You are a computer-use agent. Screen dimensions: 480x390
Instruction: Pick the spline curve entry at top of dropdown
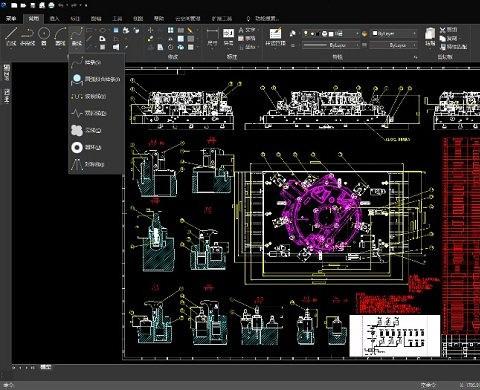pyautogui.click(x=87, y=62)
